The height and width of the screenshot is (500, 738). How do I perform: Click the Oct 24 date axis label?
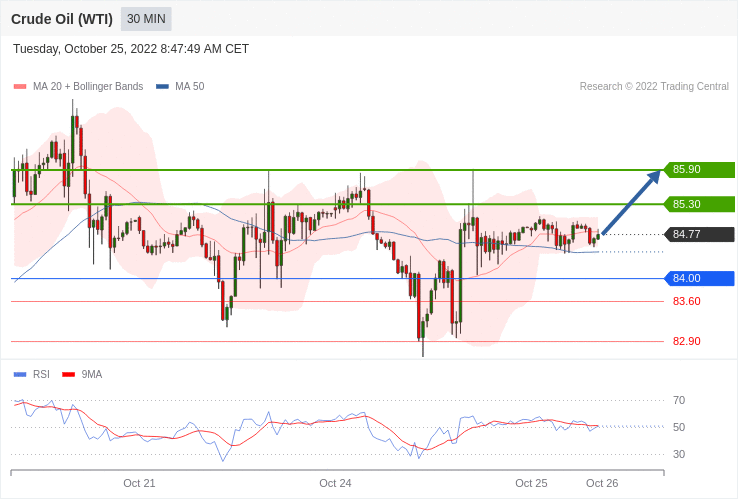point(335,483)
